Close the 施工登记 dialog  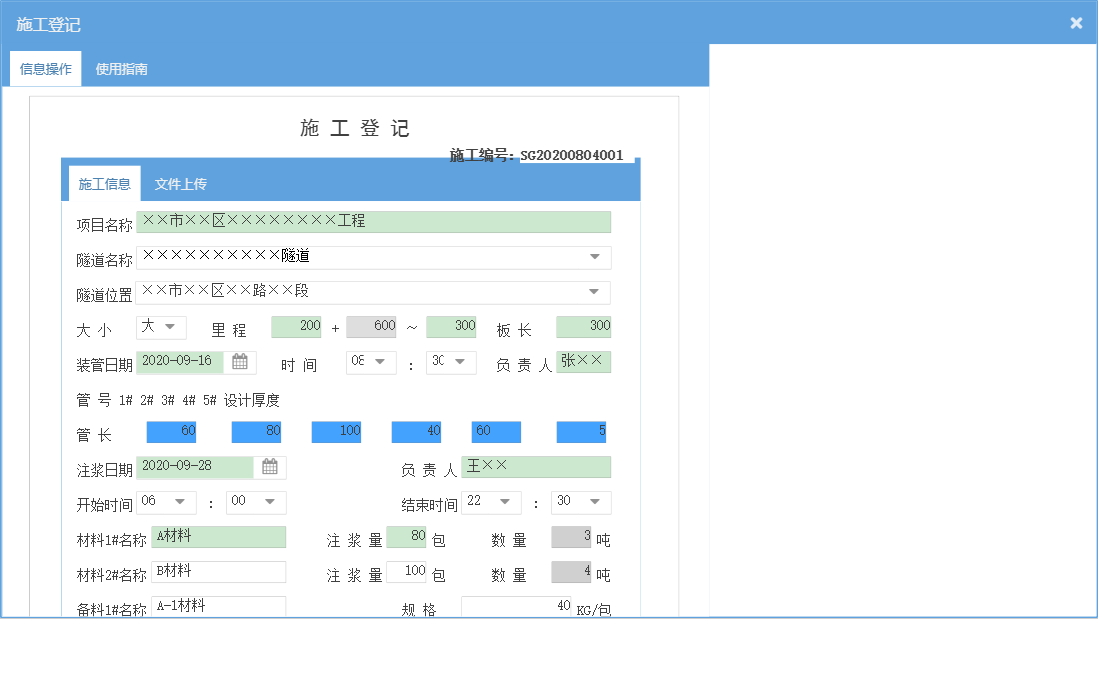1076,22
